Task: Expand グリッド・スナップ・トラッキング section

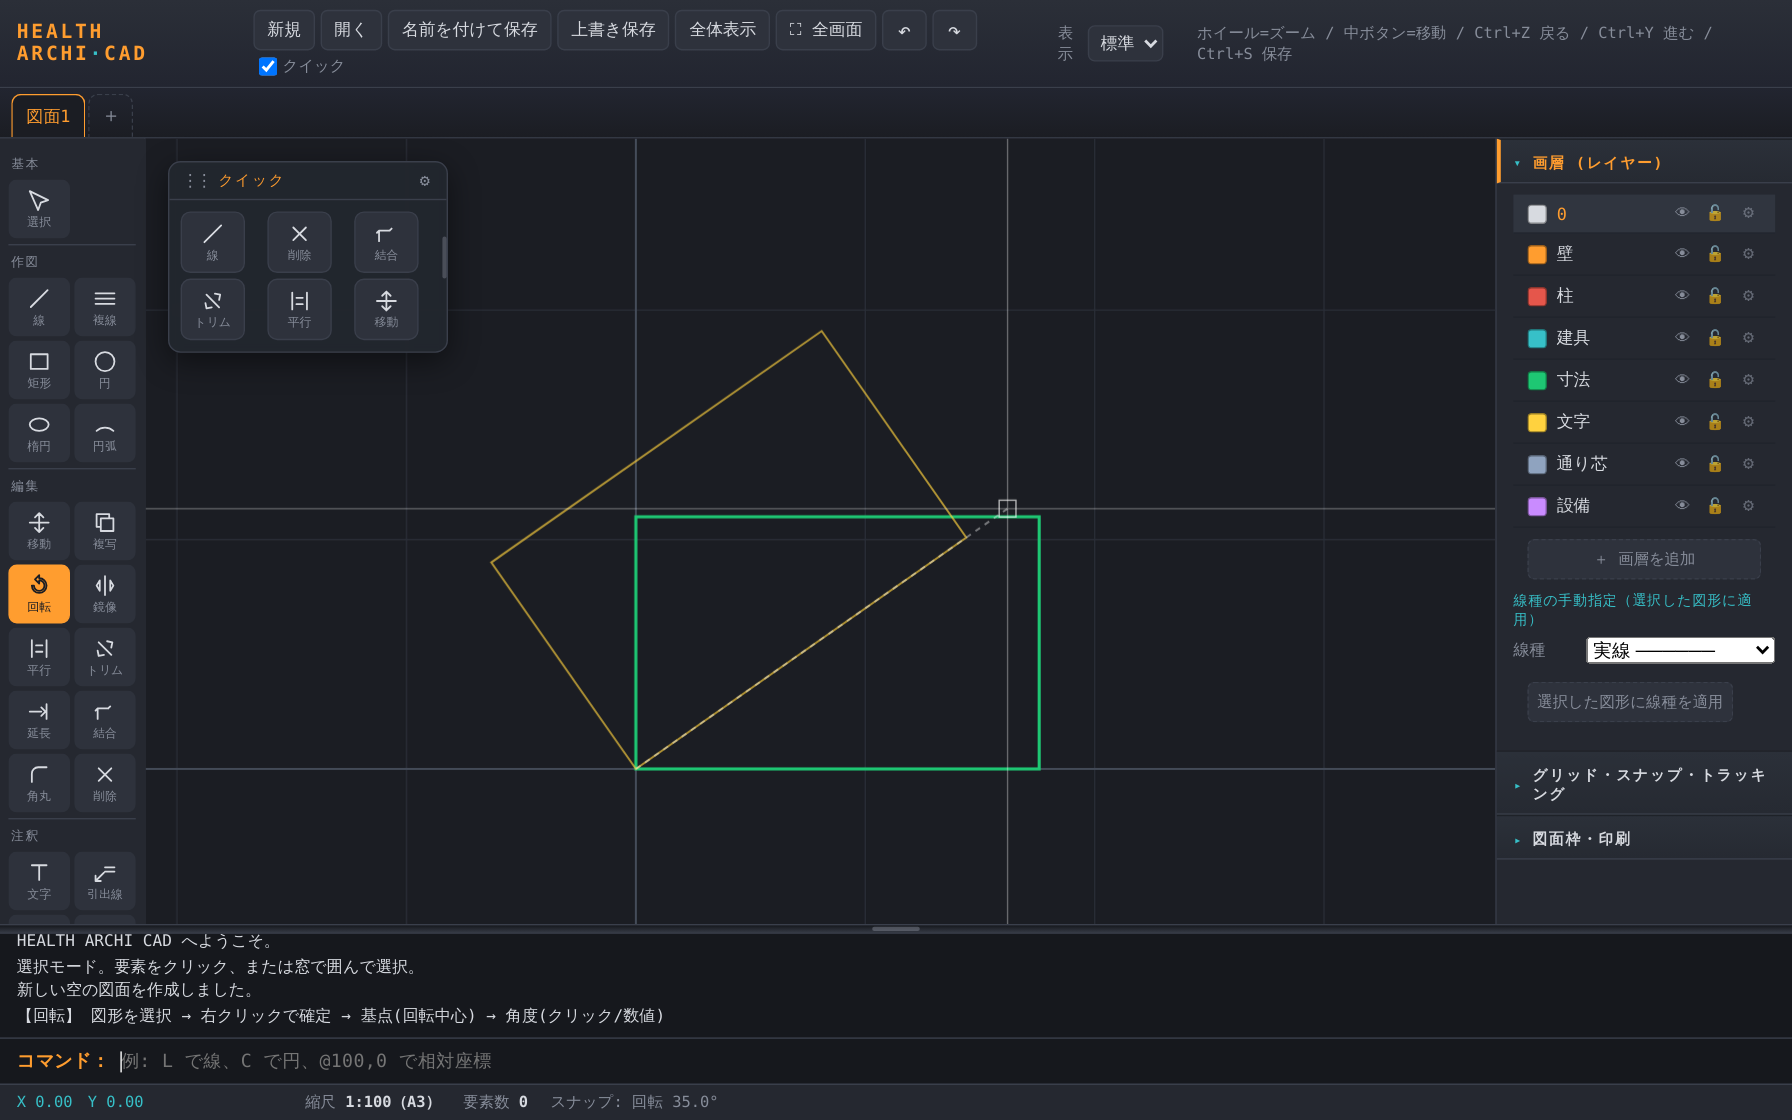Action: pos(1644,785)
